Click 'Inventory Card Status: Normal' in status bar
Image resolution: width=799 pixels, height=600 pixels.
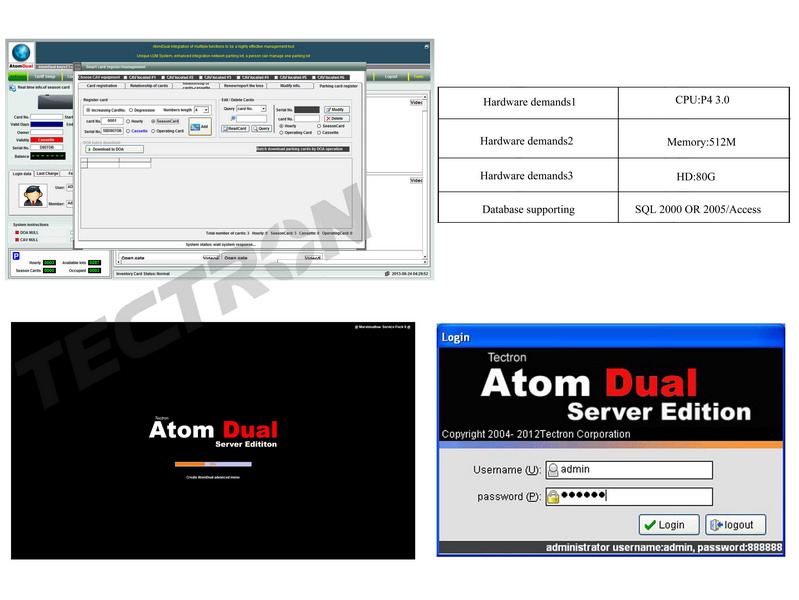143,274
